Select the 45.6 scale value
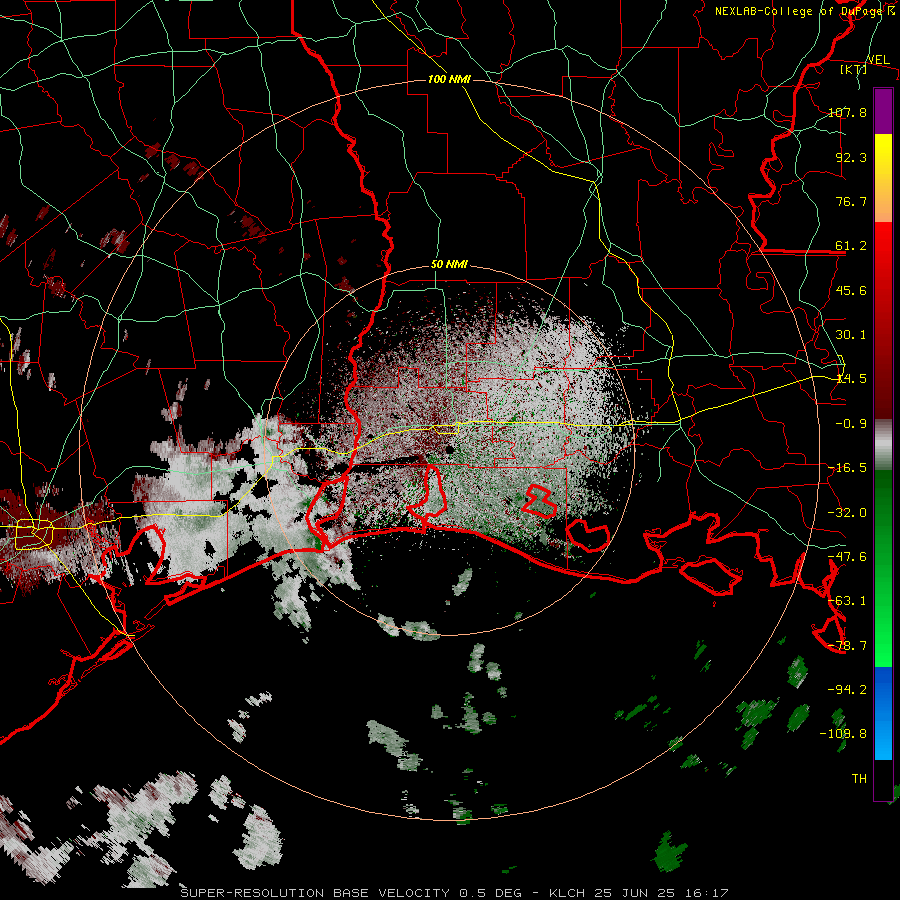 [851, 290]
